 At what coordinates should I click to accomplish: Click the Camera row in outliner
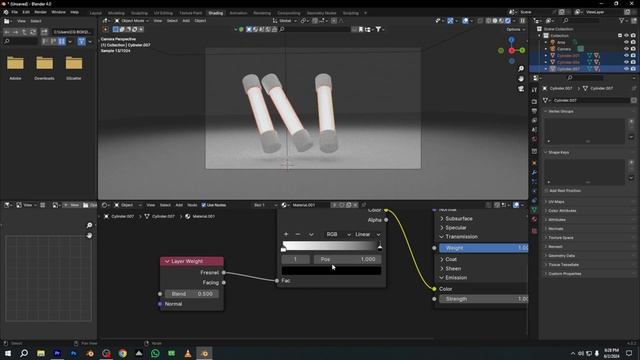564,49
